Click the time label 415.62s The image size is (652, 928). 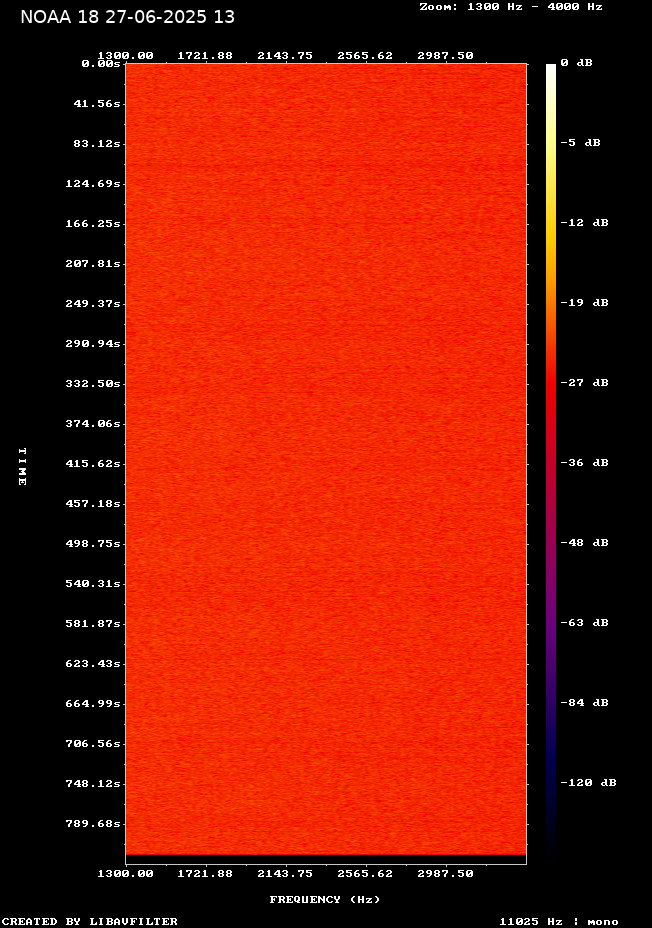[93, 464]
